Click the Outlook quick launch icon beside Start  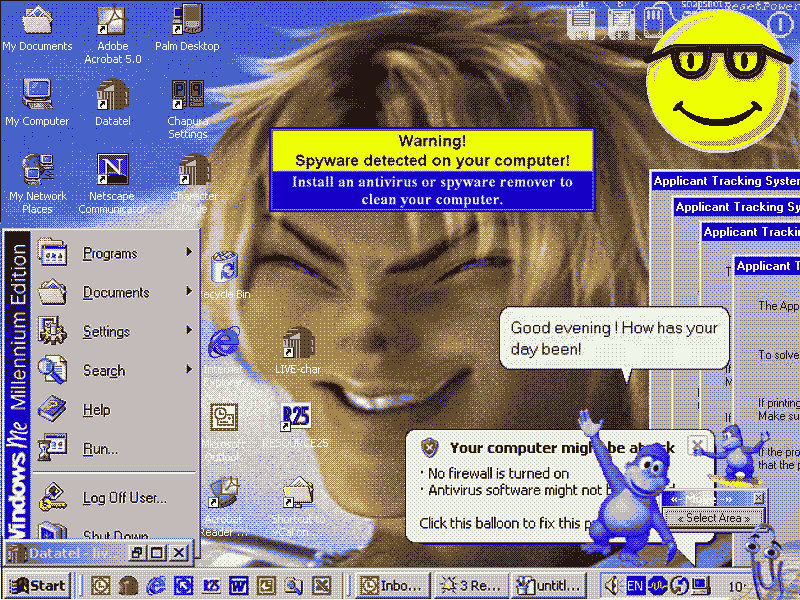101,585
